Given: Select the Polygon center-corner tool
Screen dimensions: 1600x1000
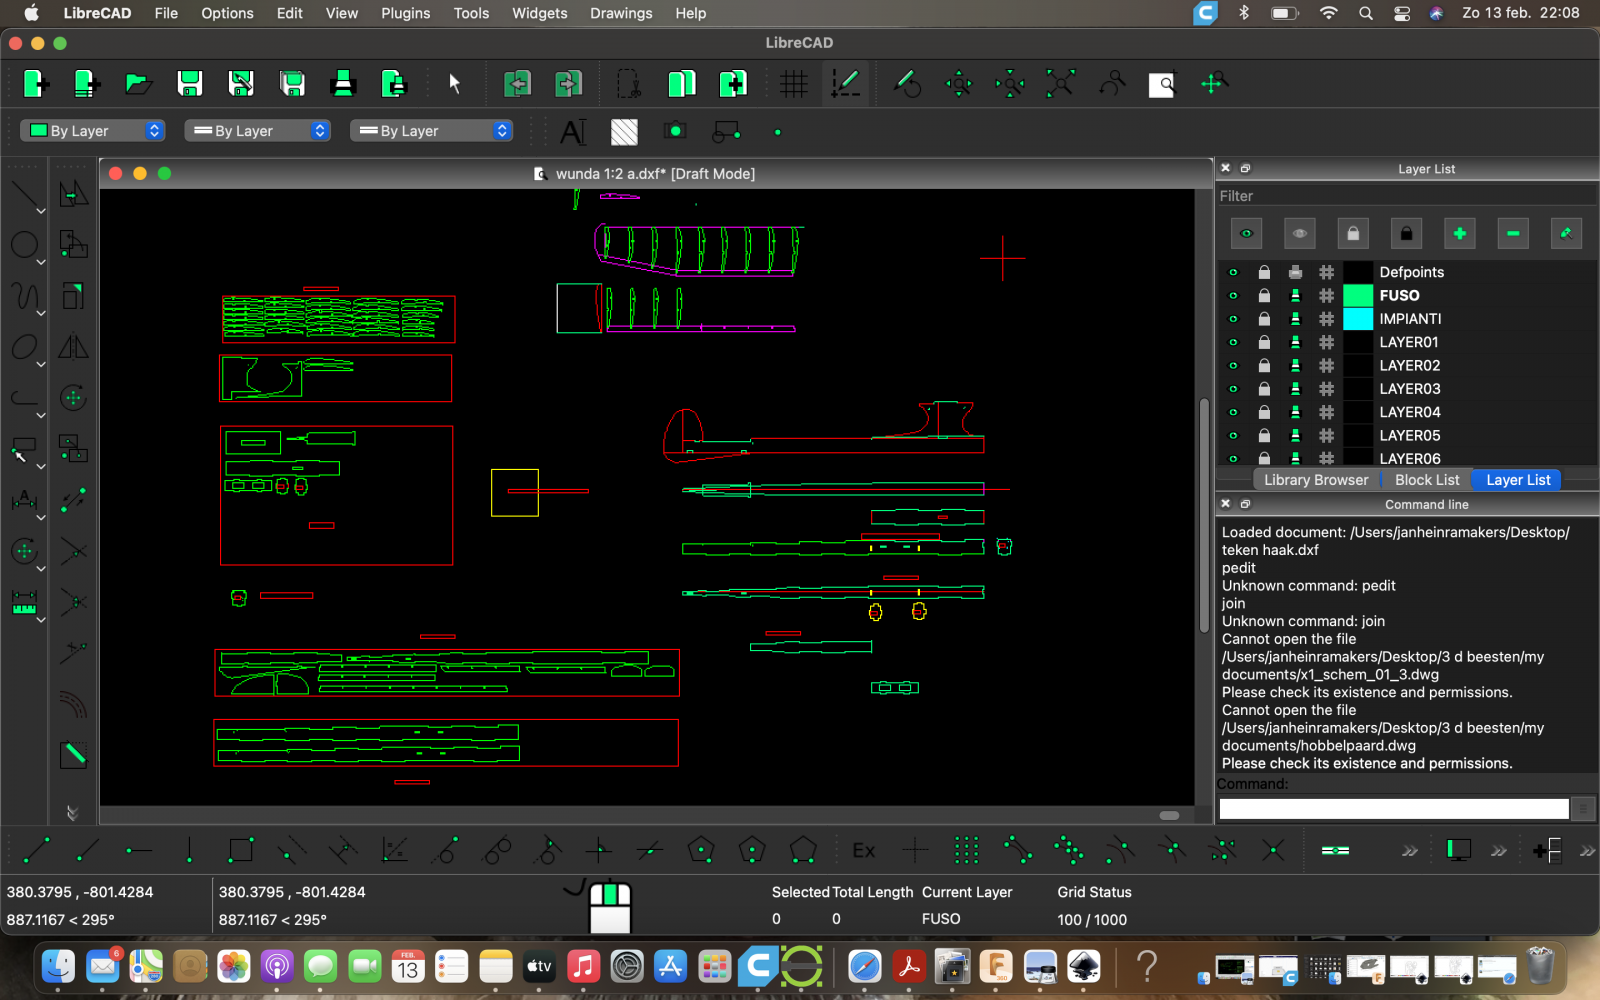Looking at the screenshot, I should tap(701, 851).
